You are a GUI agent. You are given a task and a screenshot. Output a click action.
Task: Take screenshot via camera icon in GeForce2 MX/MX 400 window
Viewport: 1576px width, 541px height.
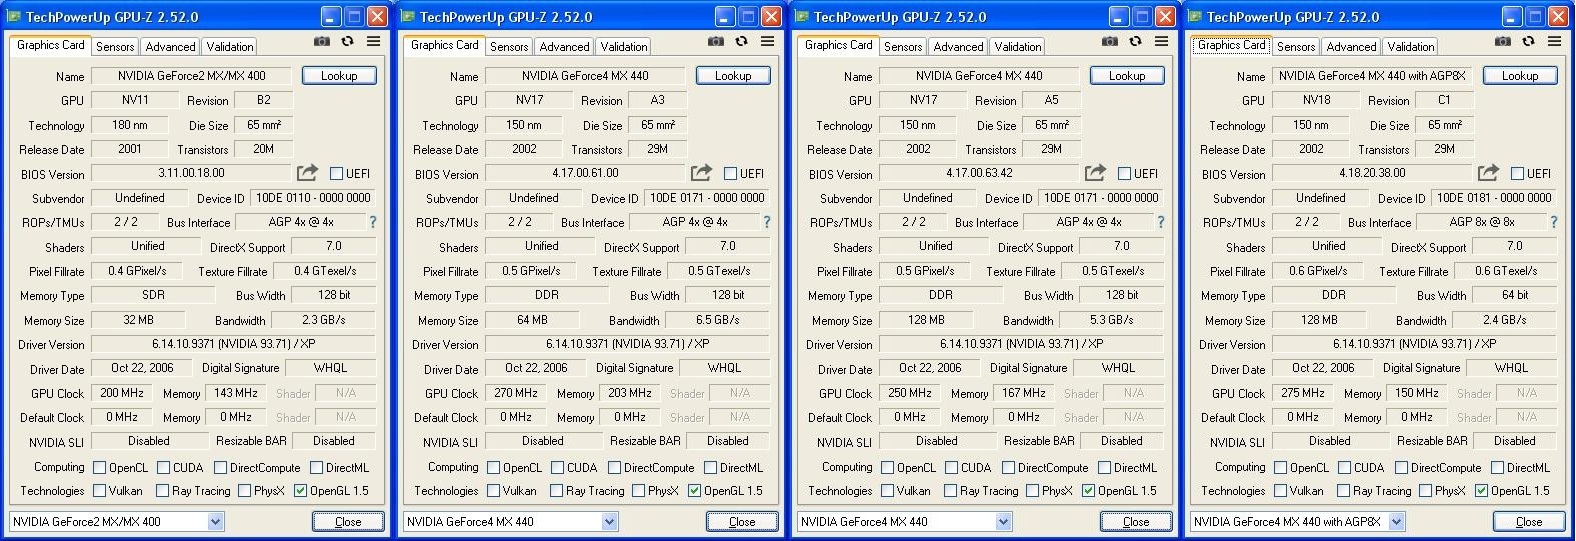click(321, 42)
